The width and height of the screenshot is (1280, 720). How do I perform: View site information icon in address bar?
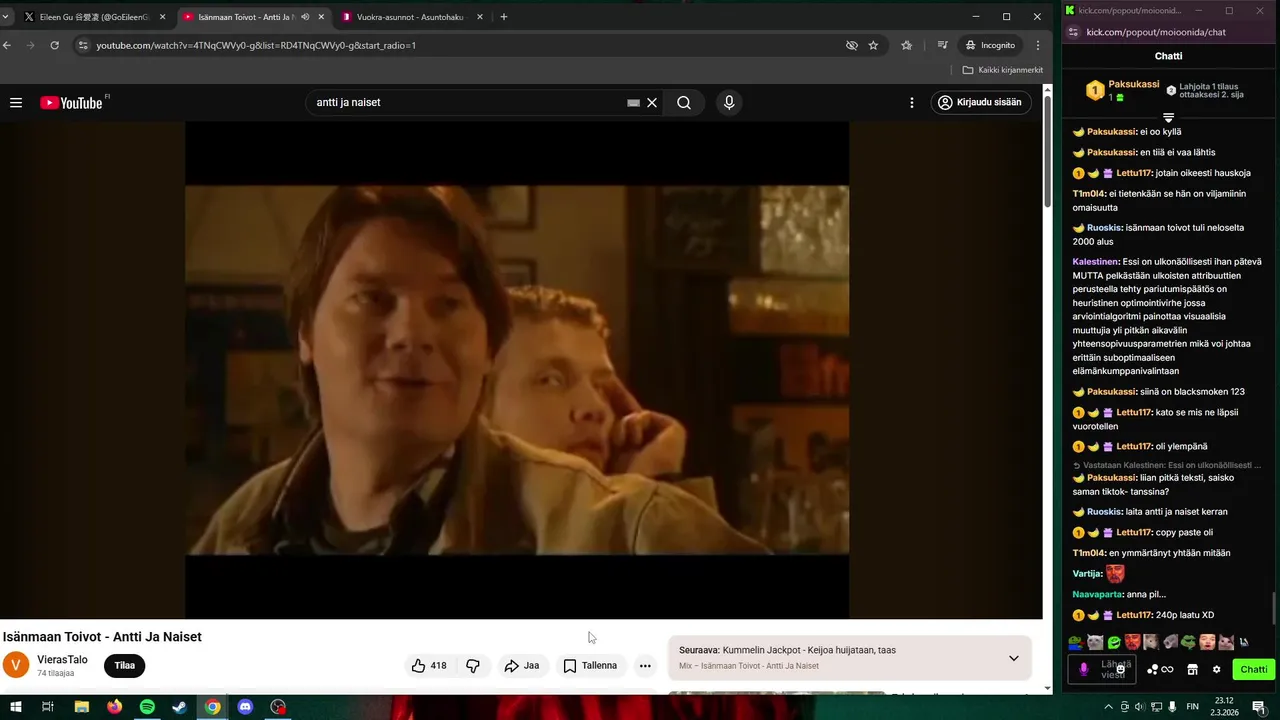click(x=83, y=45)
